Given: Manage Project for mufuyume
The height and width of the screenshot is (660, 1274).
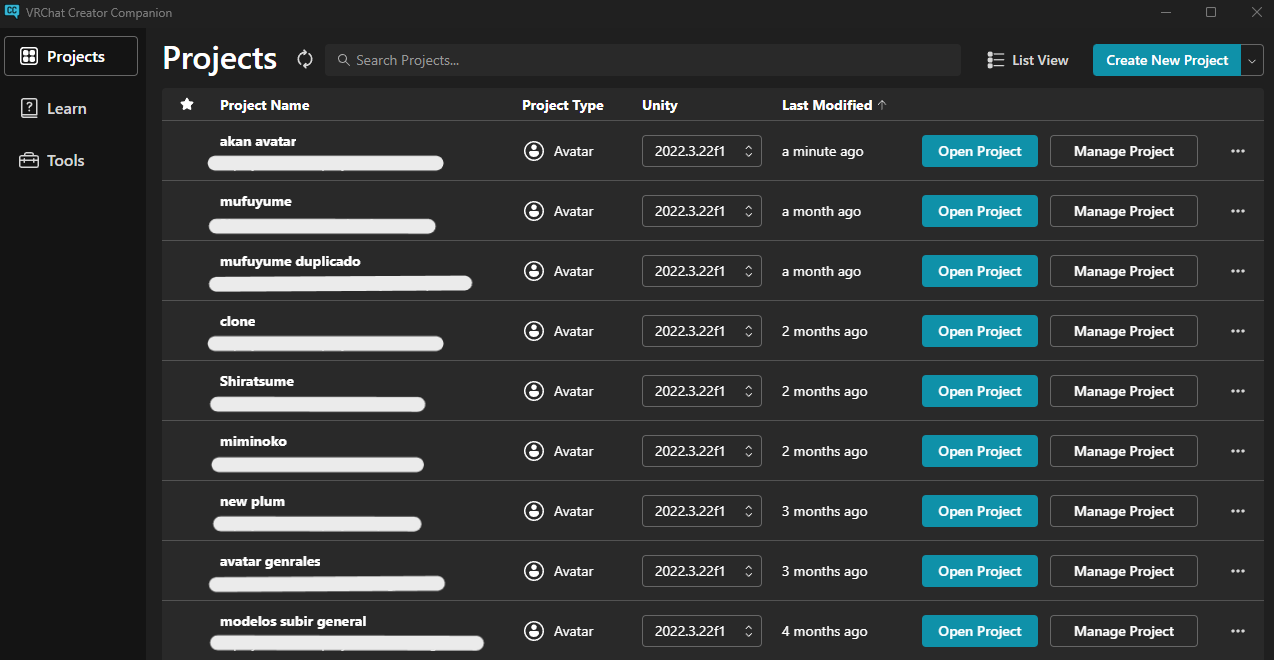Looking at the screenshot, I should (x=1124, y=211).
